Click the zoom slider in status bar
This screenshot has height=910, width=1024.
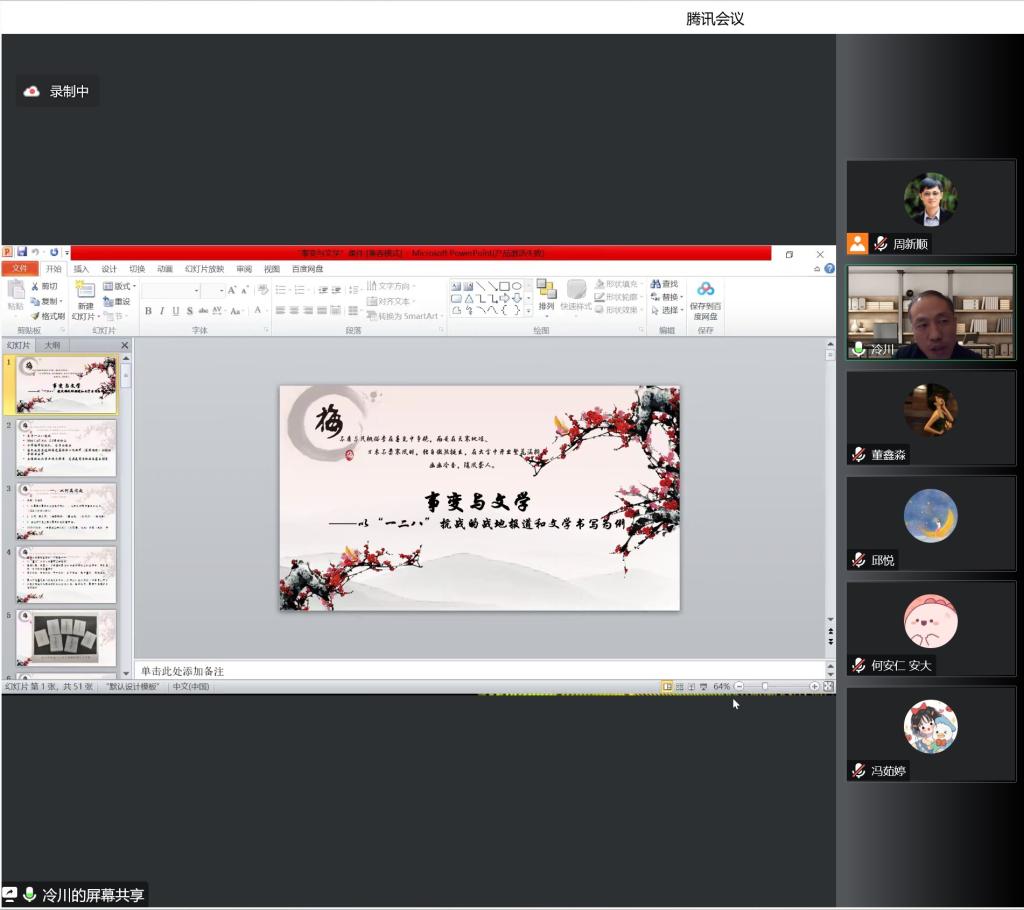(x=765, y=686)
